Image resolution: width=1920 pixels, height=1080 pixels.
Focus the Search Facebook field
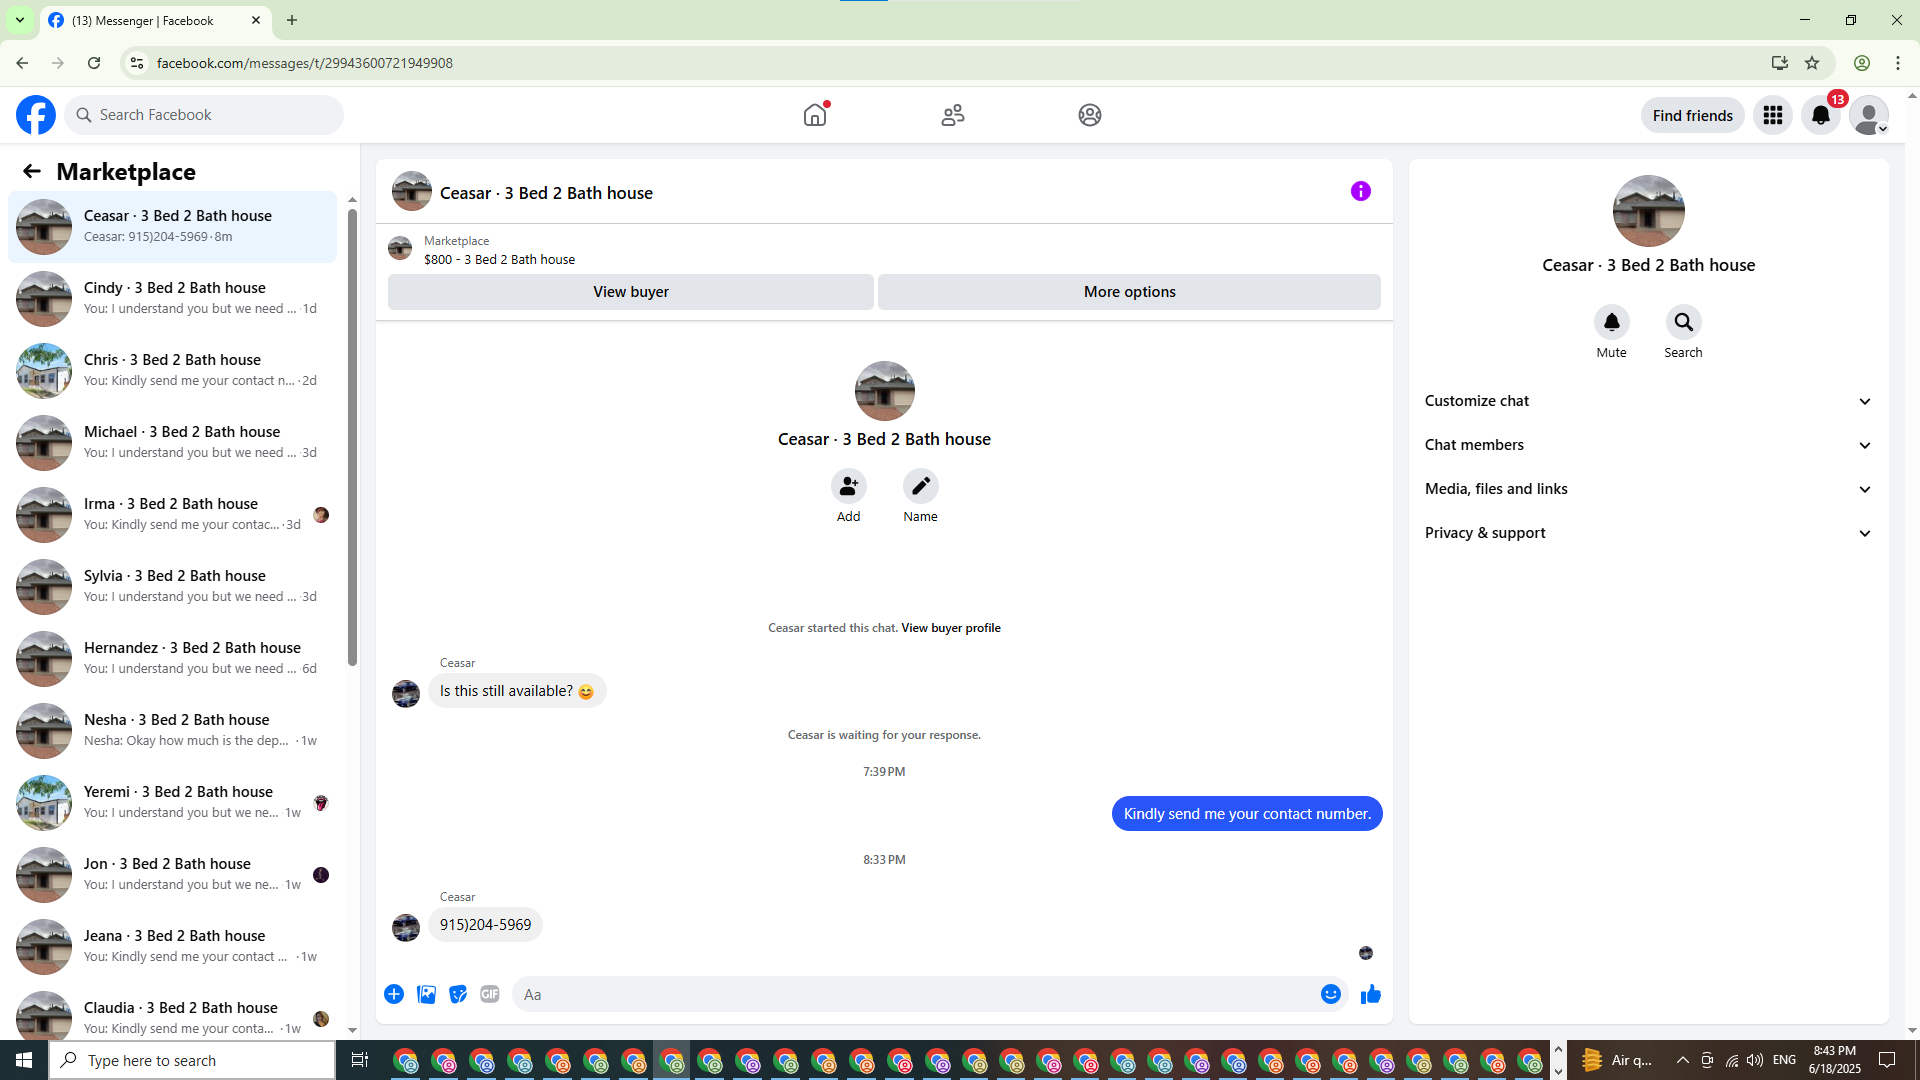[204, 115]
